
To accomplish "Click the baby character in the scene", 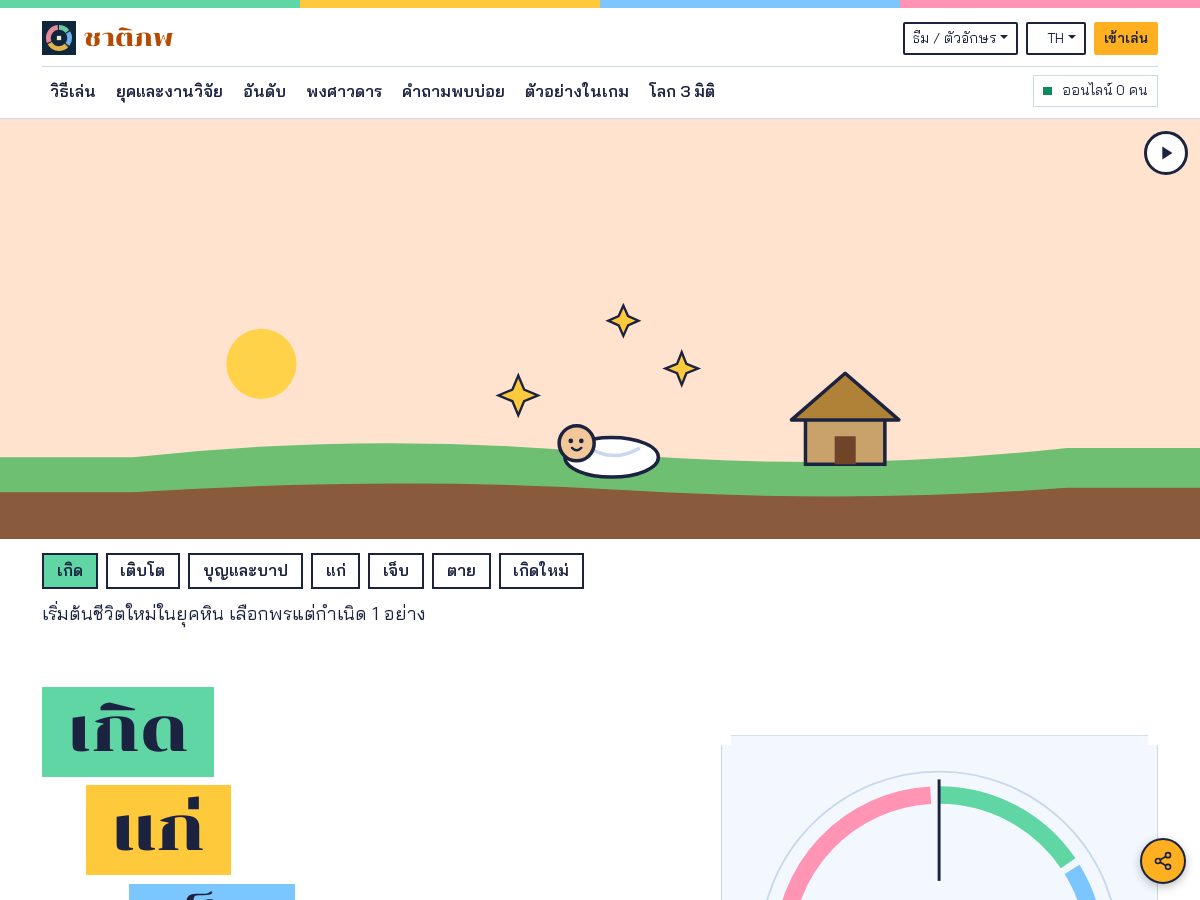I will coord(608,452).
